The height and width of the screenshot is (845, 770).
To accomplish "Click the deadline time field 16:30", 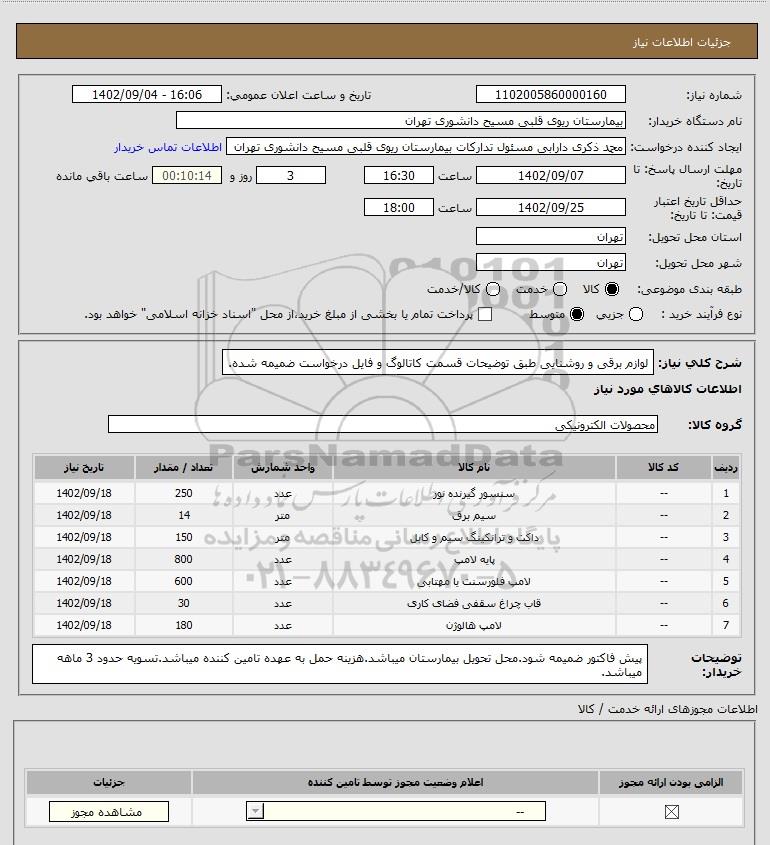I will (399, 175).
